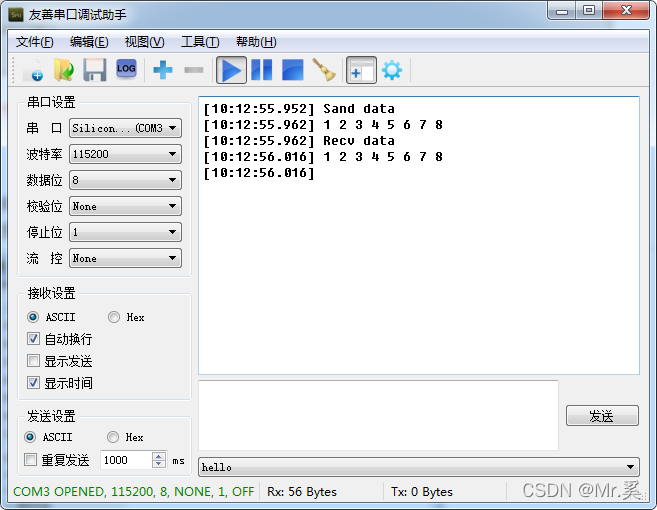
Task: Click the blue stop square icon
Action: click(292, 70)
